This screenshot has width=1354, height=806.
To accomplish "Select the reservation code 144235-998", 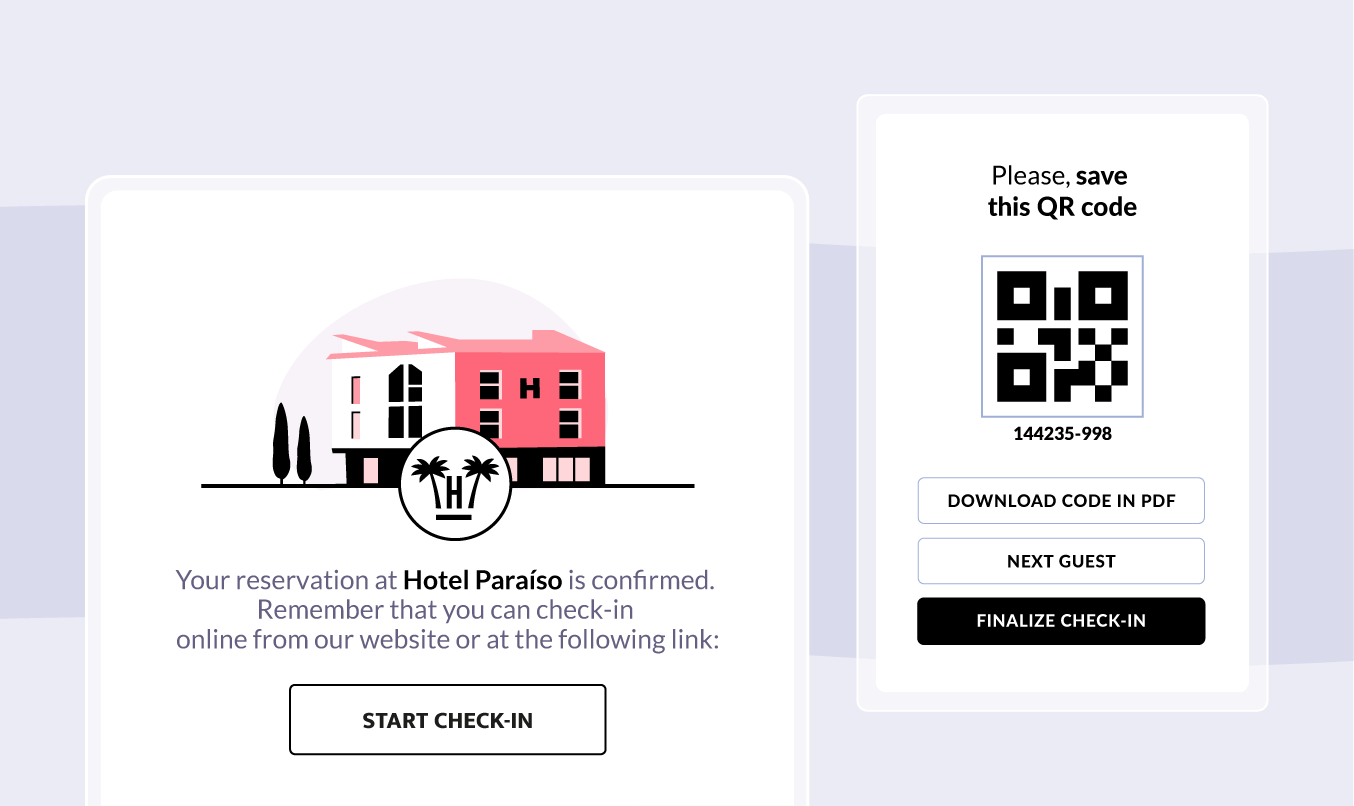I will [x=1062, y=434].
